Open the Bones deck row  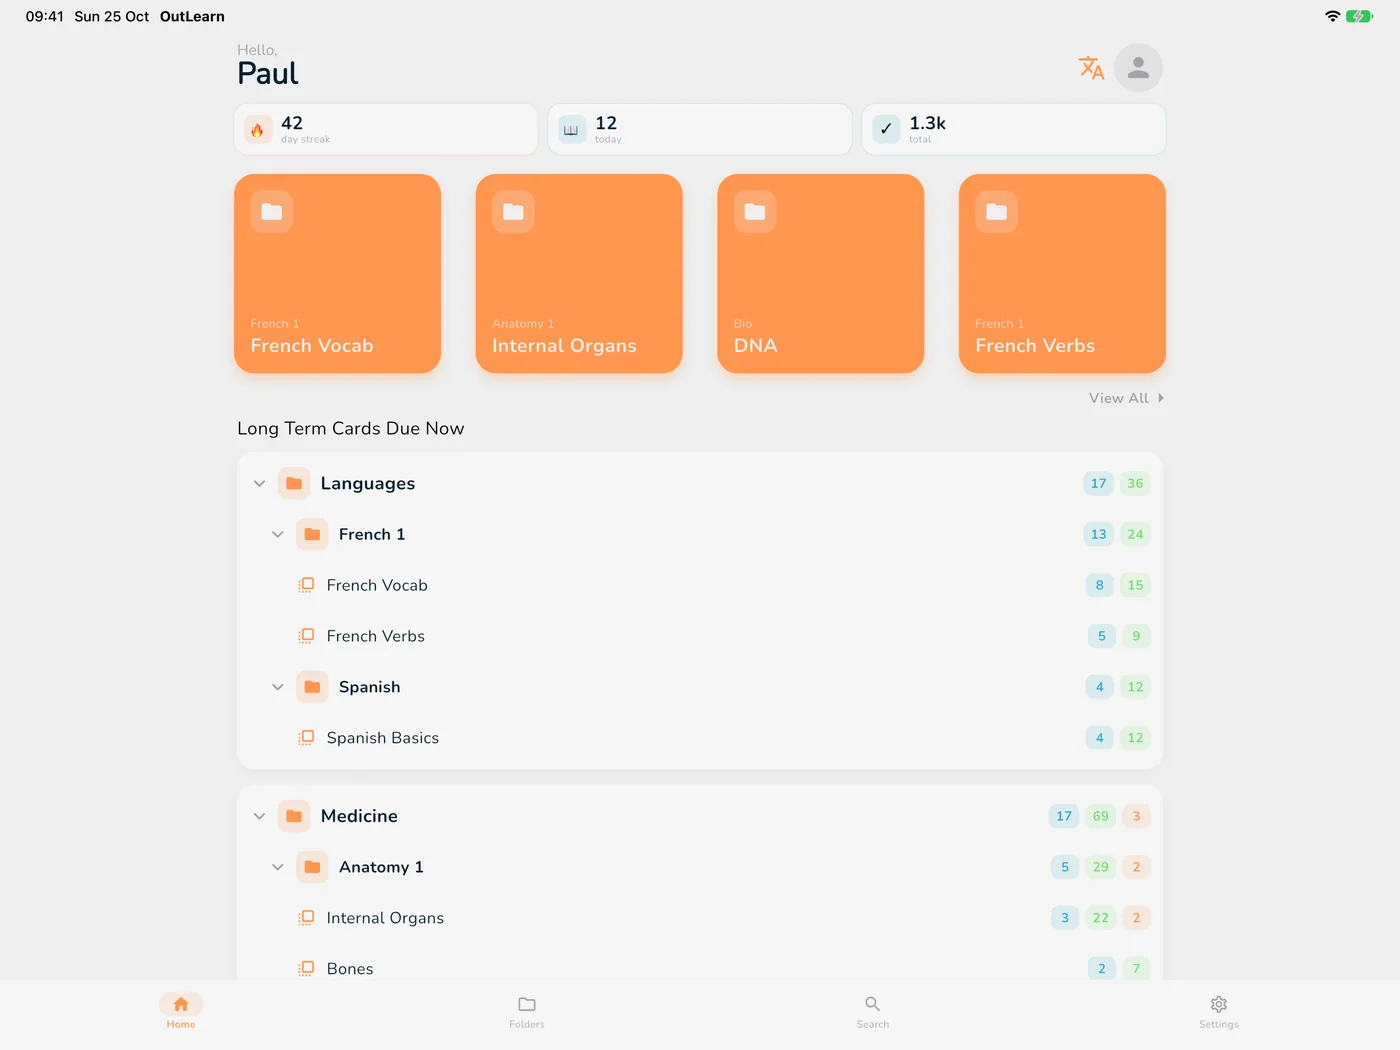(700, 966)
